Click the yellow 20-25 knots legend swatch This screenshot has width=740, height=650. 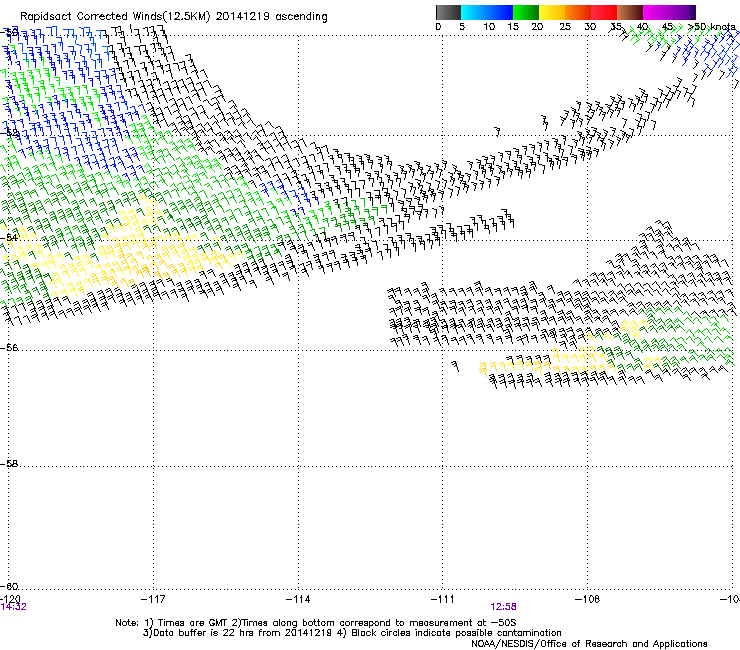[552, 12]
